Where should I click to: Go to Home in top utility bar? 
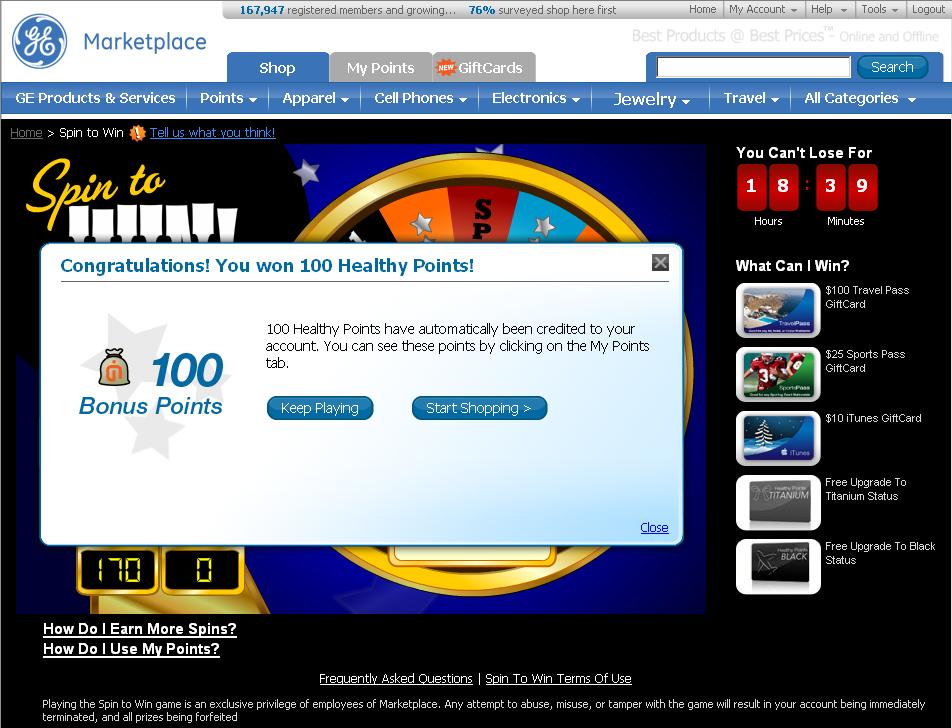coord(702,9)
